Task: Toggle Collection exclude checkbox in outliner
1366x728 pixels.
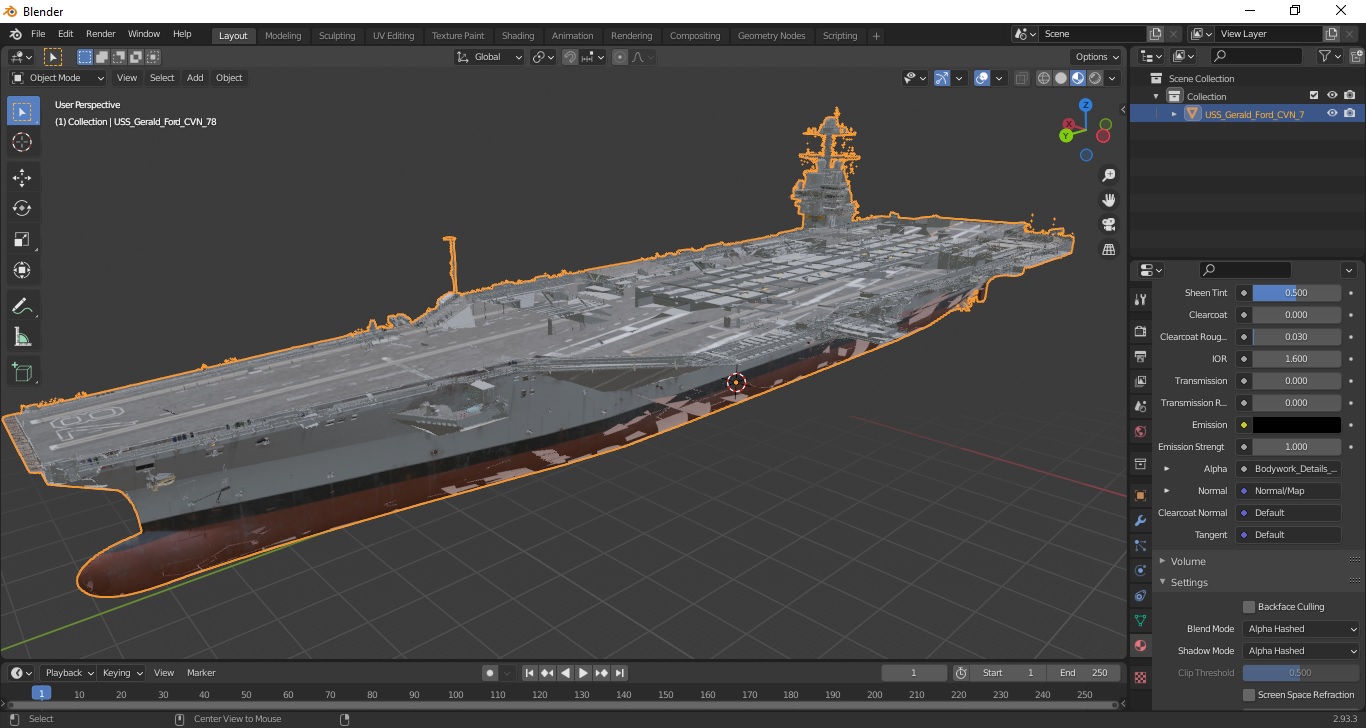Action: [1314, 96]
